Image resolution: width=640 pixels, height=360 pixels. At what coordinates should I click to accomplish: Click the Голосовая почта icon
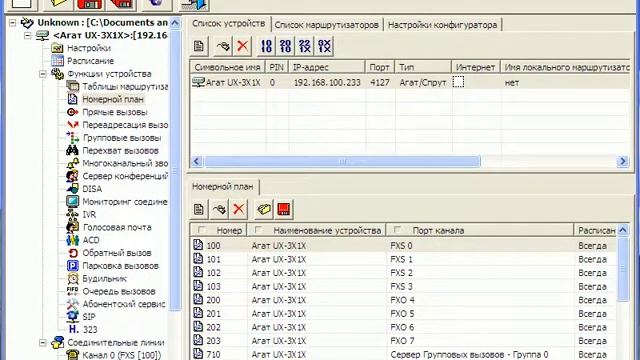pyautogui.click(x=72, y=227)
